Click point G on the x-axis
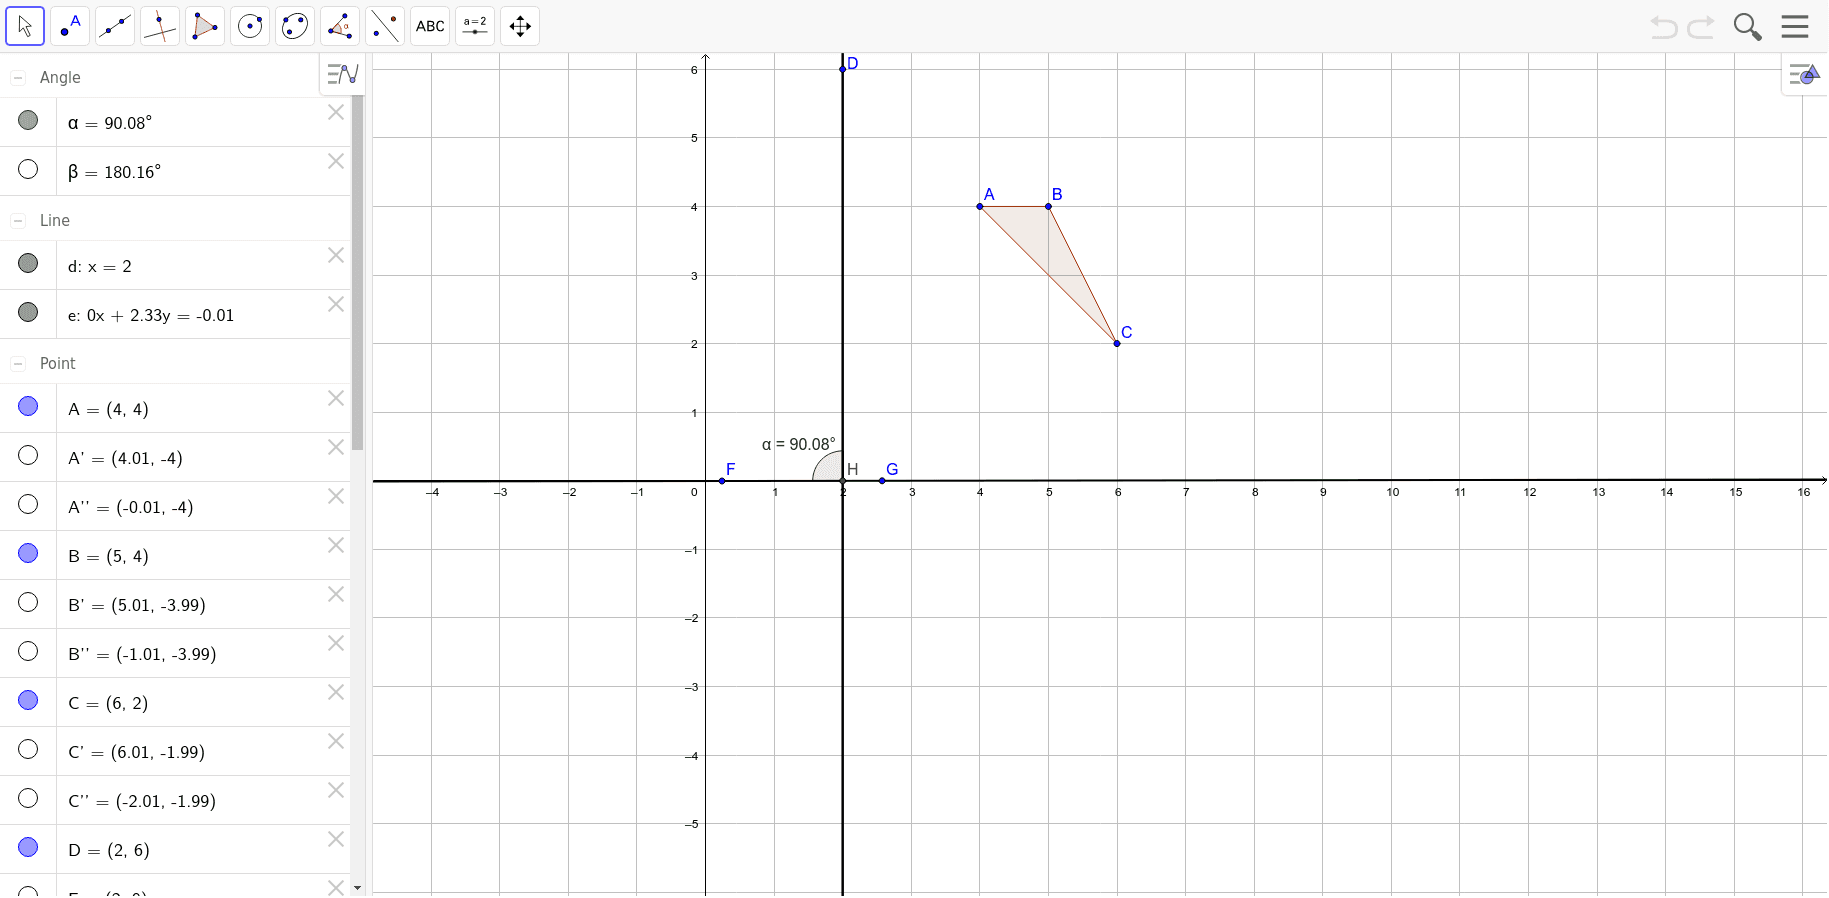The height and width of the screenshot is (898, 1829). click(x=881, y=481)
